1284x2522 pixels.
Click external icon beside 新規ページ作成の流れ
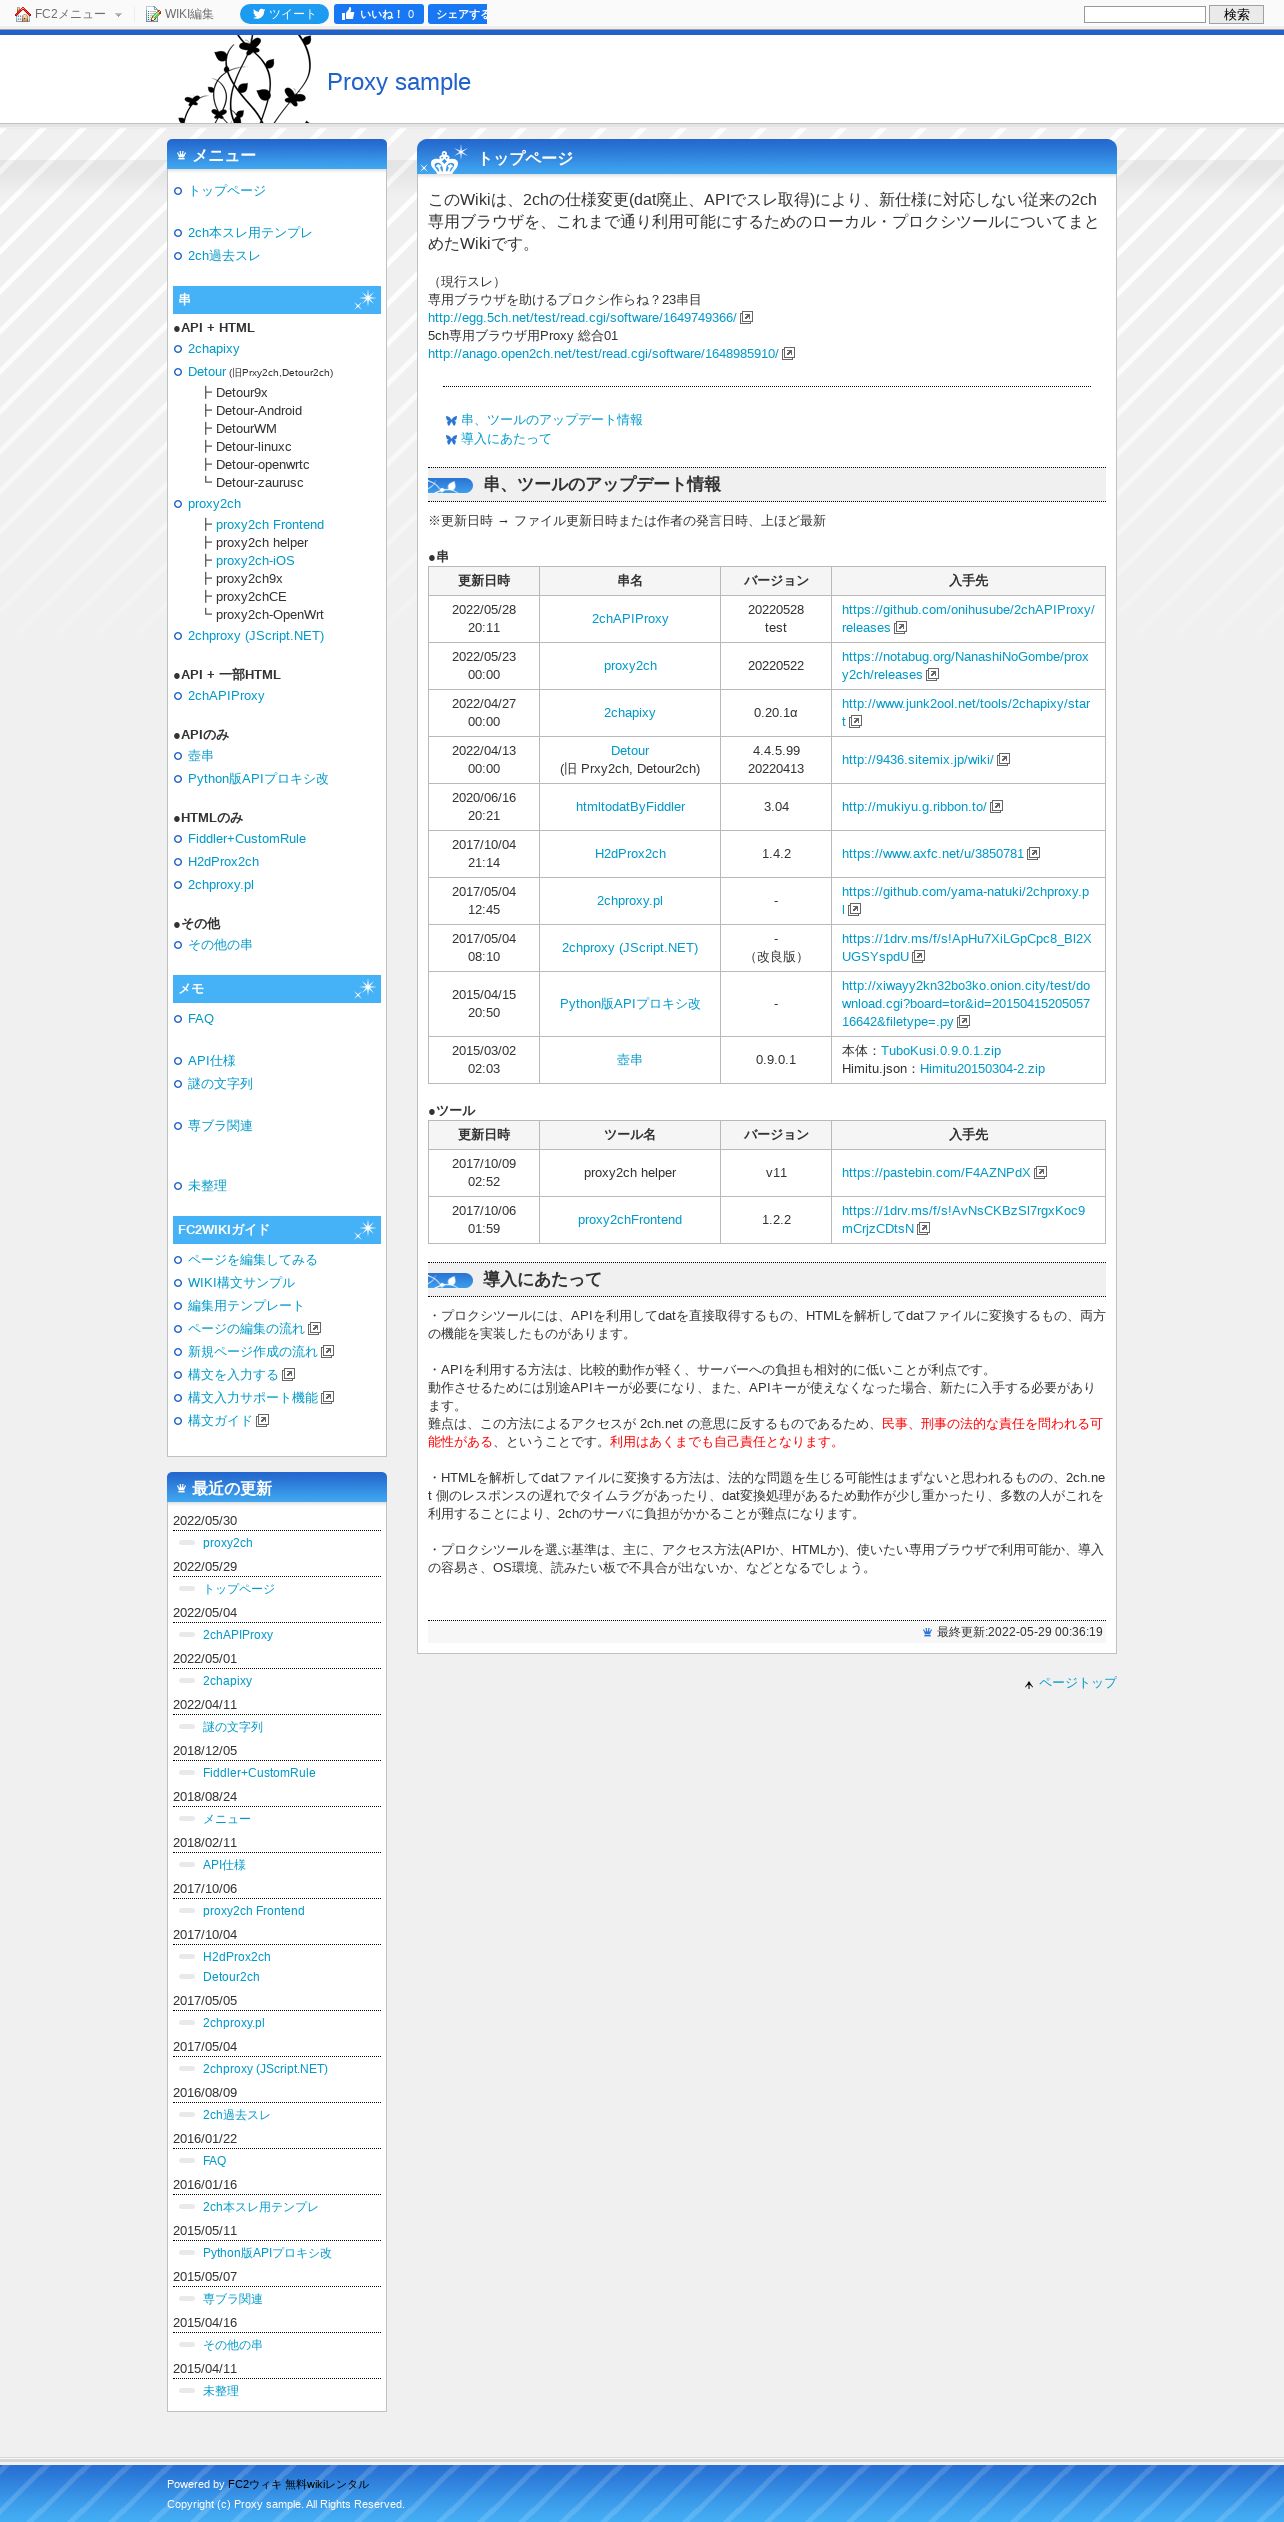pyautogui.click(x=328, y=1352)
